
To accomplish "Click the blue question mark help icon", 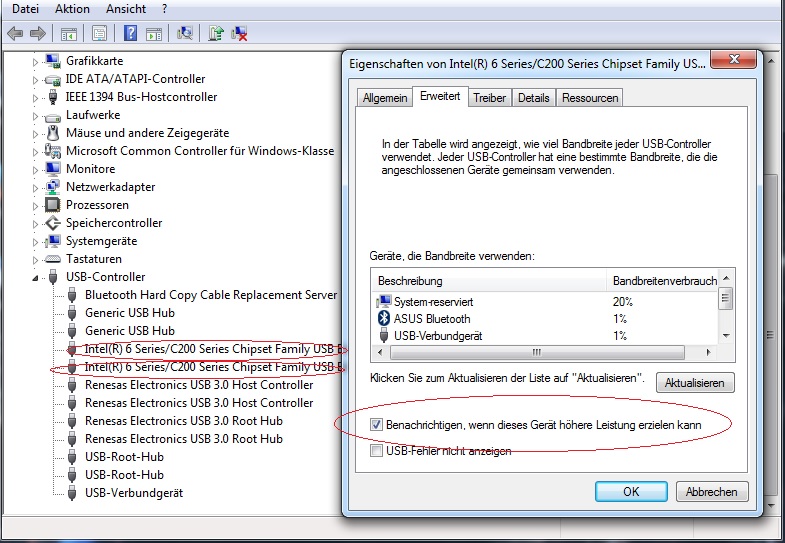I will pyautogui.click(x=130, y=34).
